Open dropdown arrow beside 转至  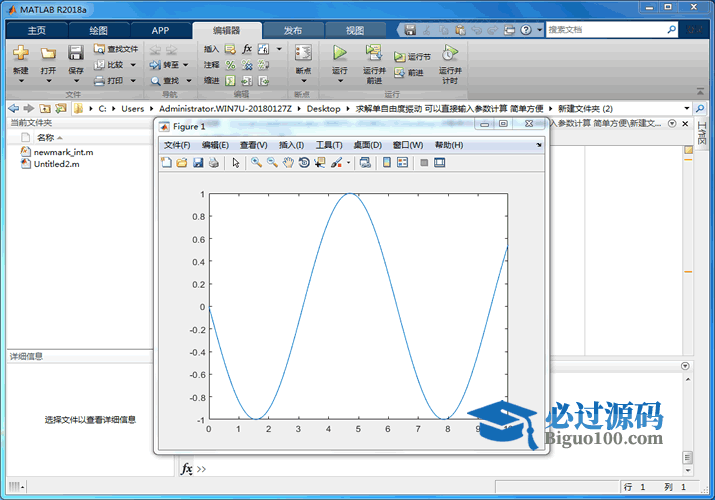click(186, 65)
